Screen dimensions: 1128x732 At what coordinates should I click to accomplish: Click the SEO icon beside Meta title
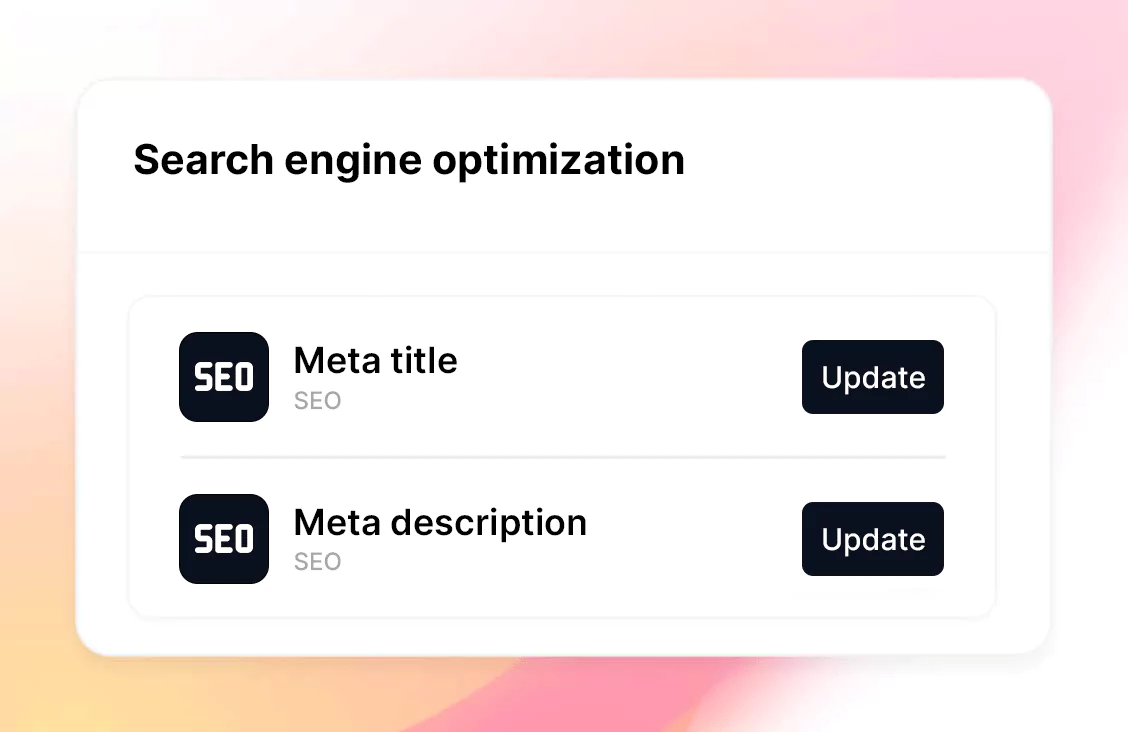click(224, 377)
